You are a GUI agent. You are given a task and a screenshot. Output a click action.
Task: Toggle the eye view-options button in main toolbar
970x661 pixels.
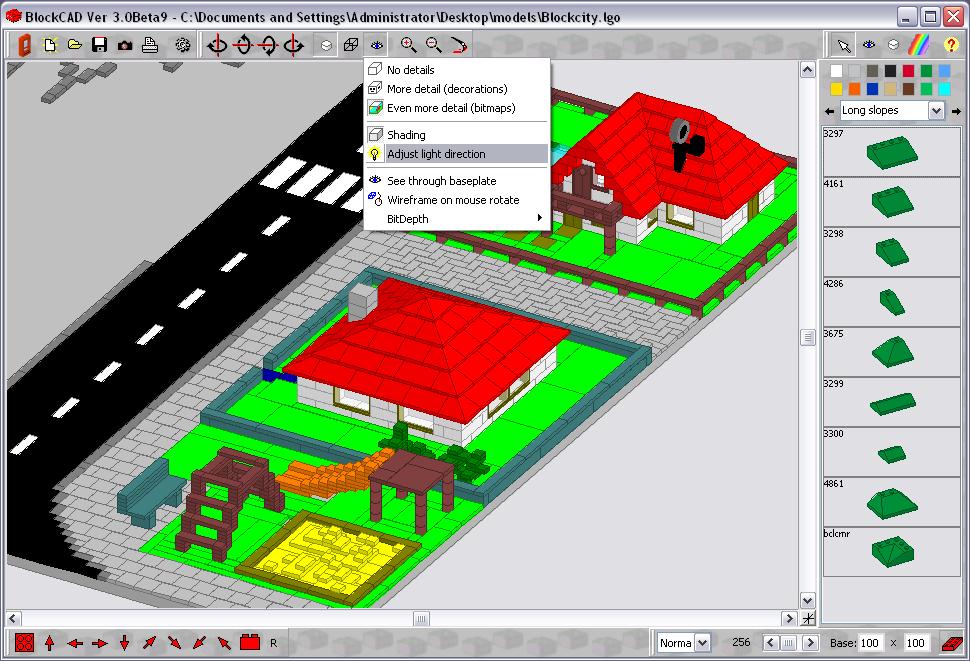[376, 45]
